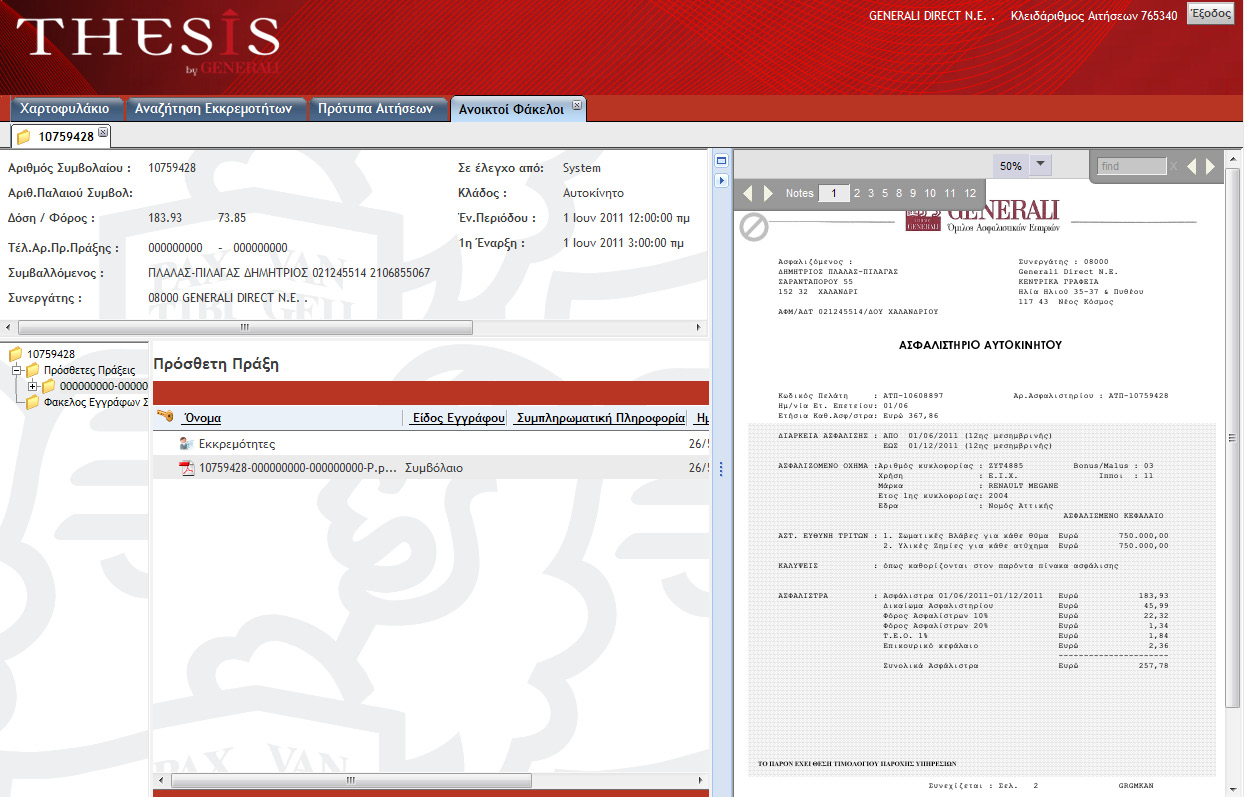Viewport: 1245px width, 797px height.
Task: Click the 50% zoom value
Action: [1010, 166]
